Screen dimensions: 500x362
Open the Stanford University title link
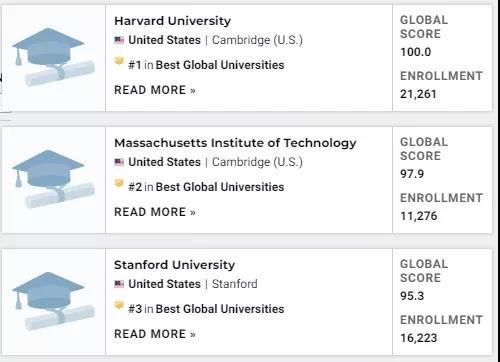(174, 265)
